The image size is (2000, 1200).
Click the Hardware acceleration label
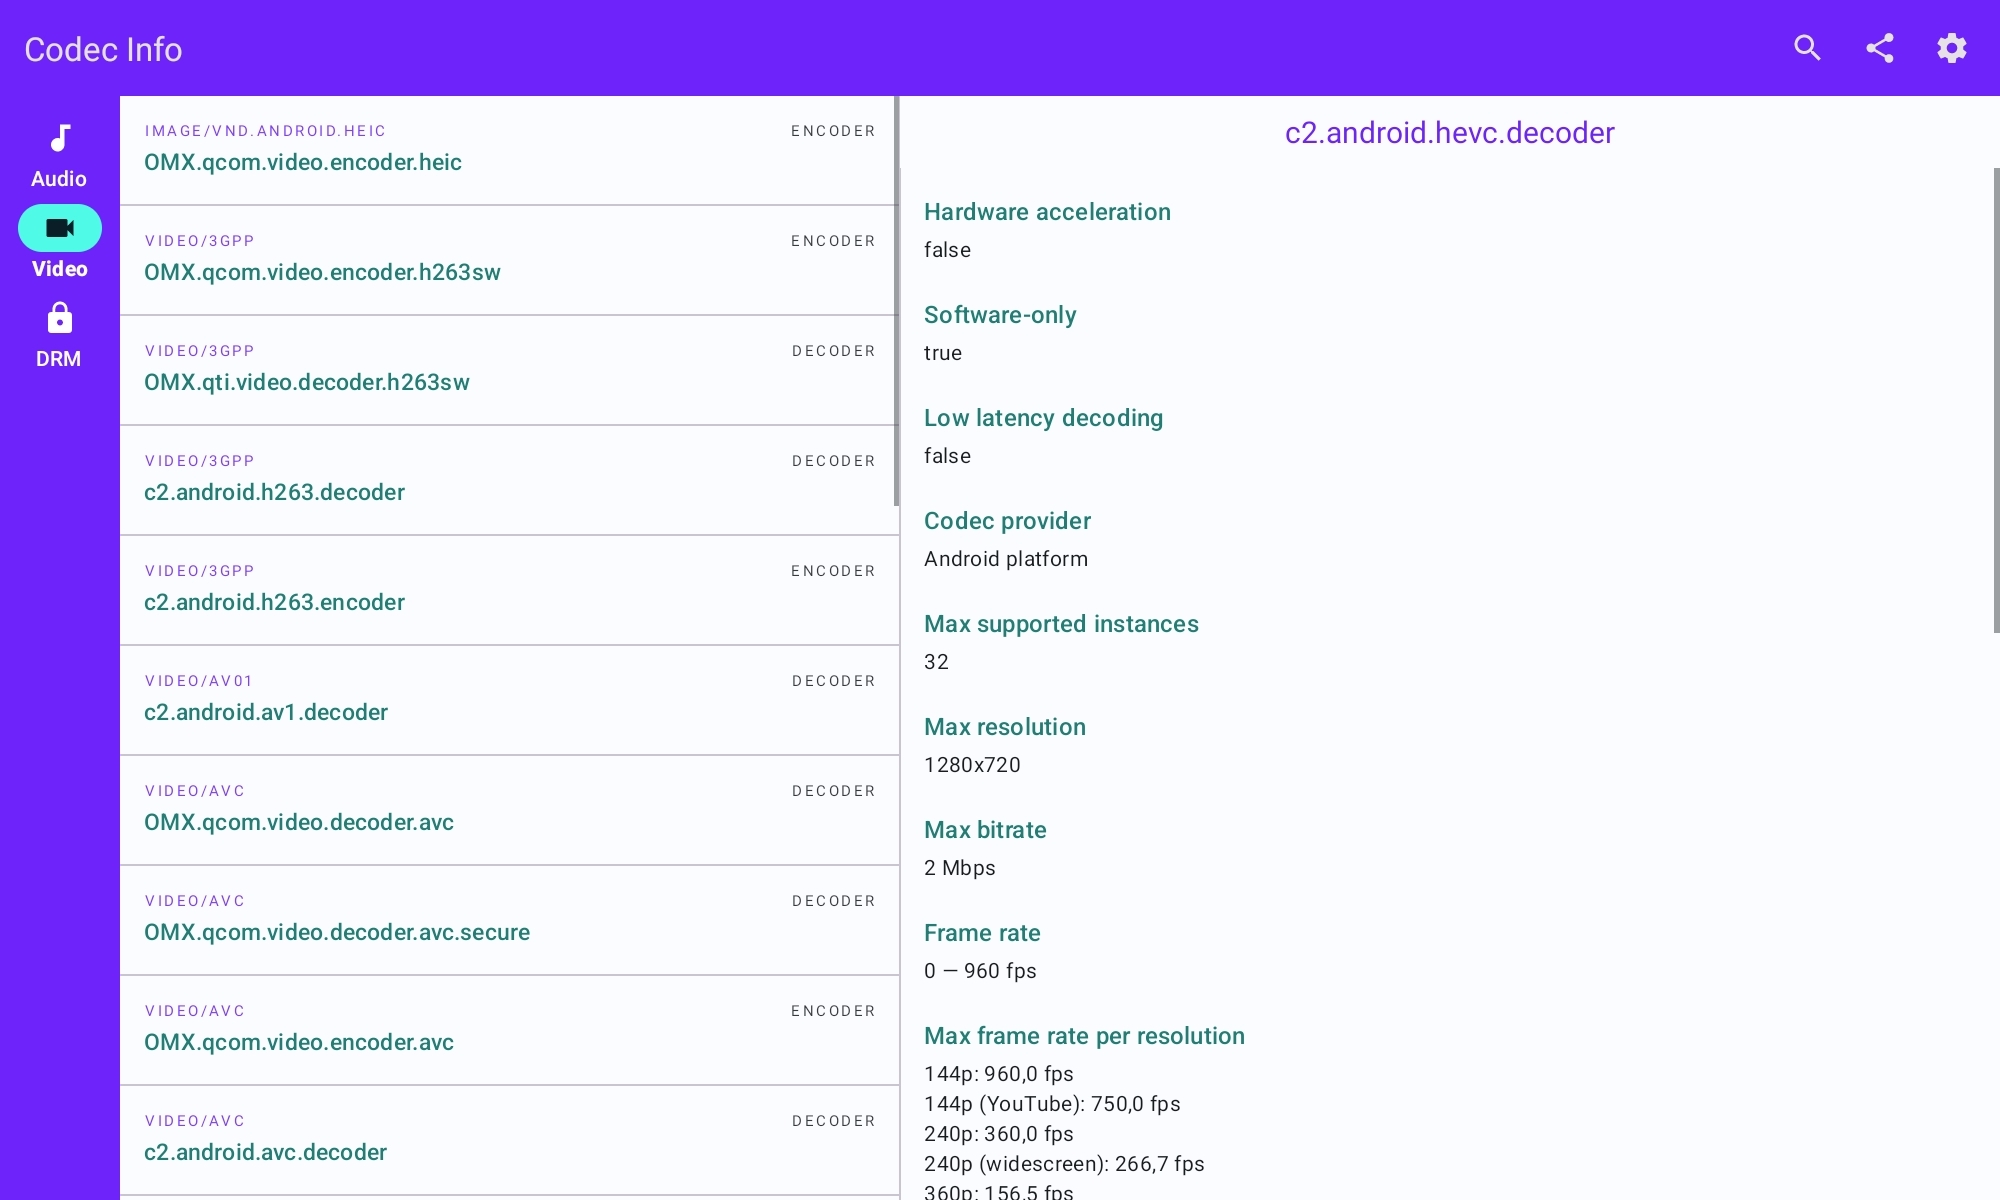1047,212
